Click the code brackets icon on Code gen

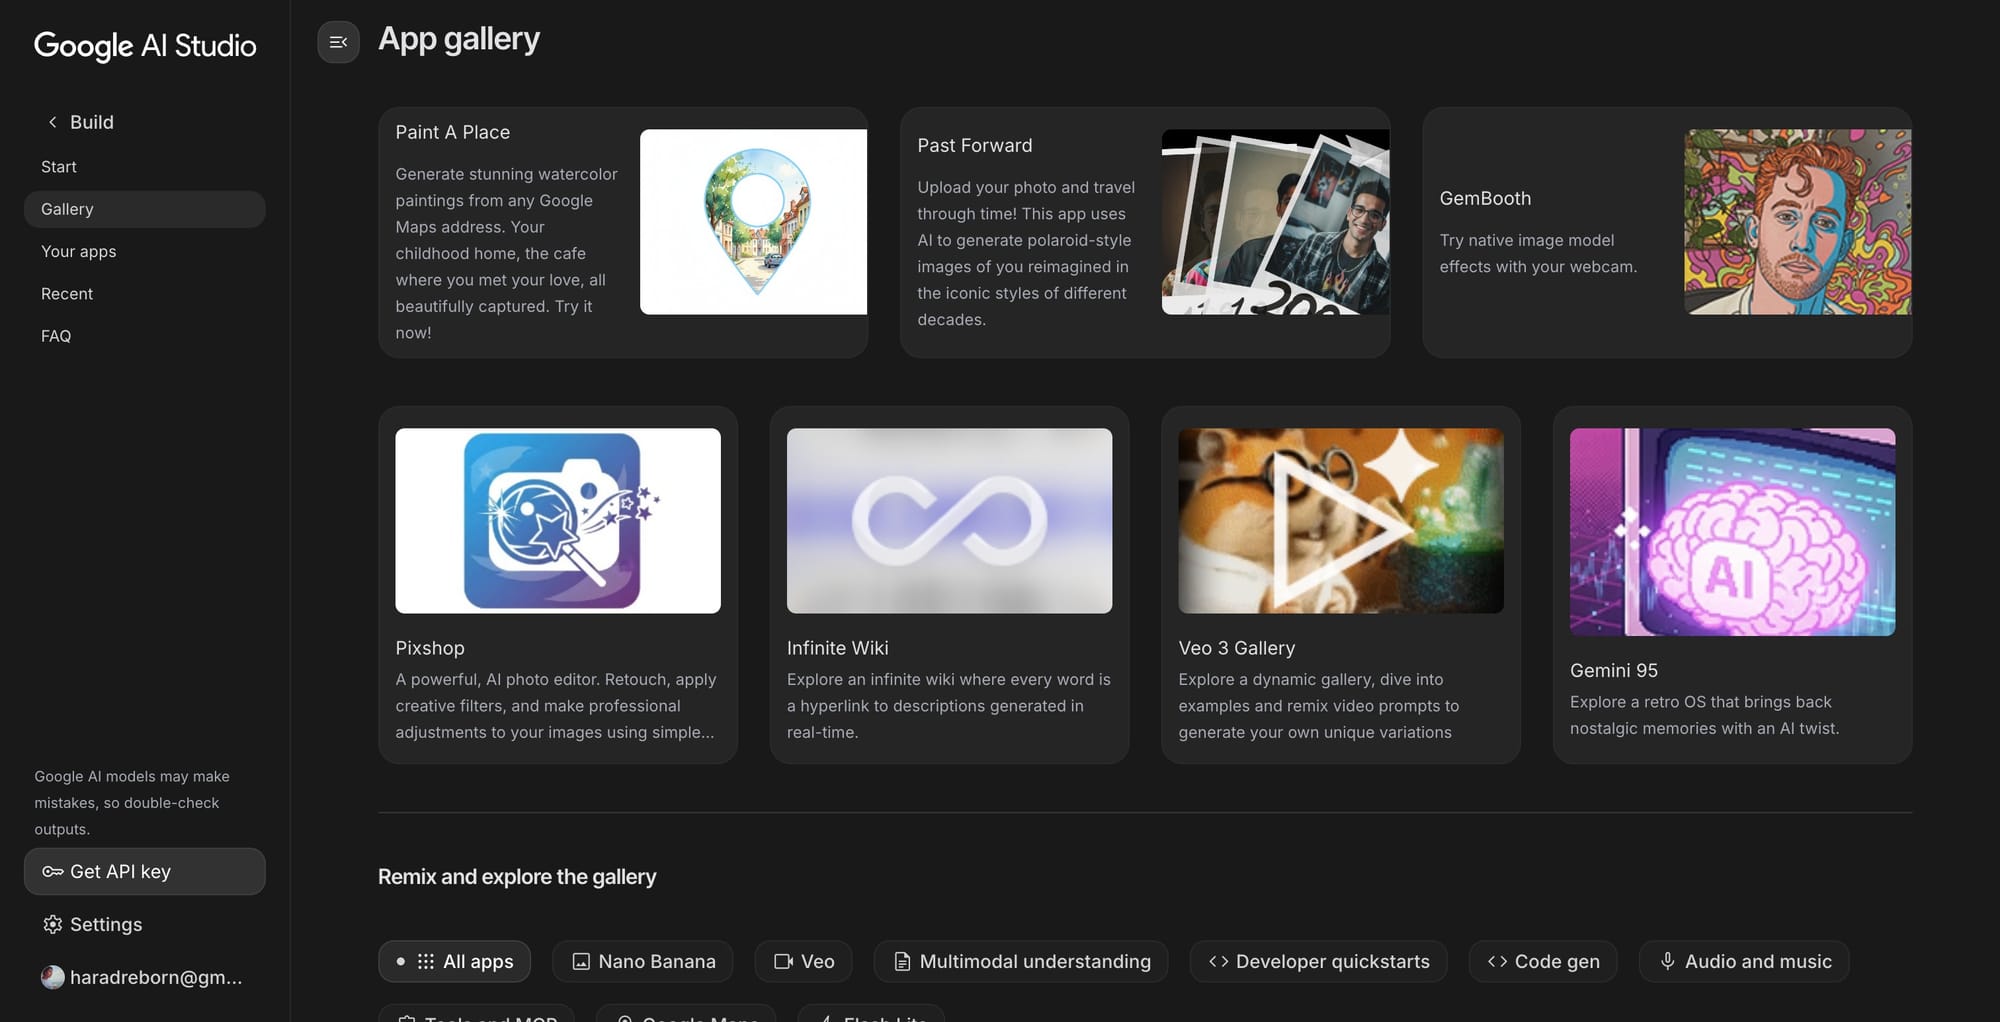pyautogui.click(x=1498, y=961)
